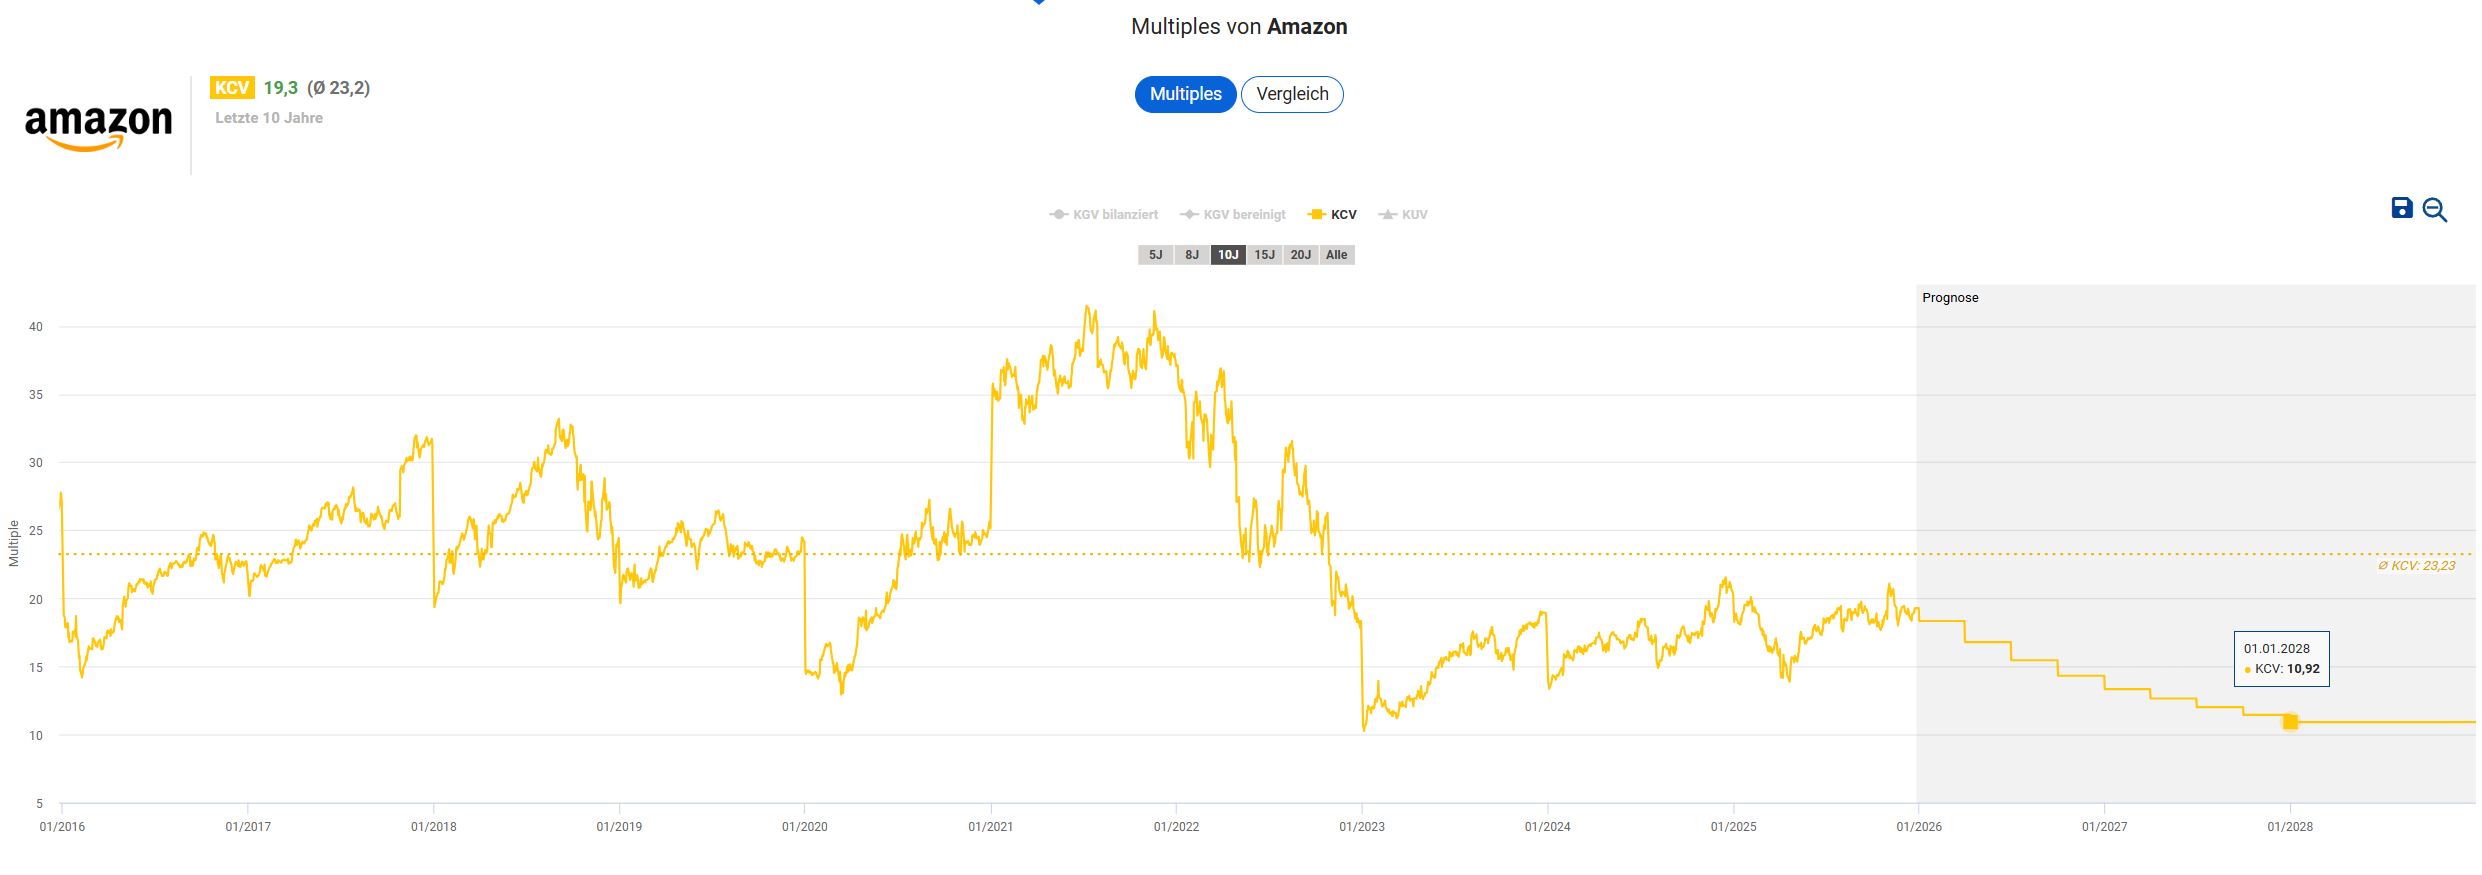Show the KUV series via legend
2482x875 pixels.
[x=1403, y=215]
